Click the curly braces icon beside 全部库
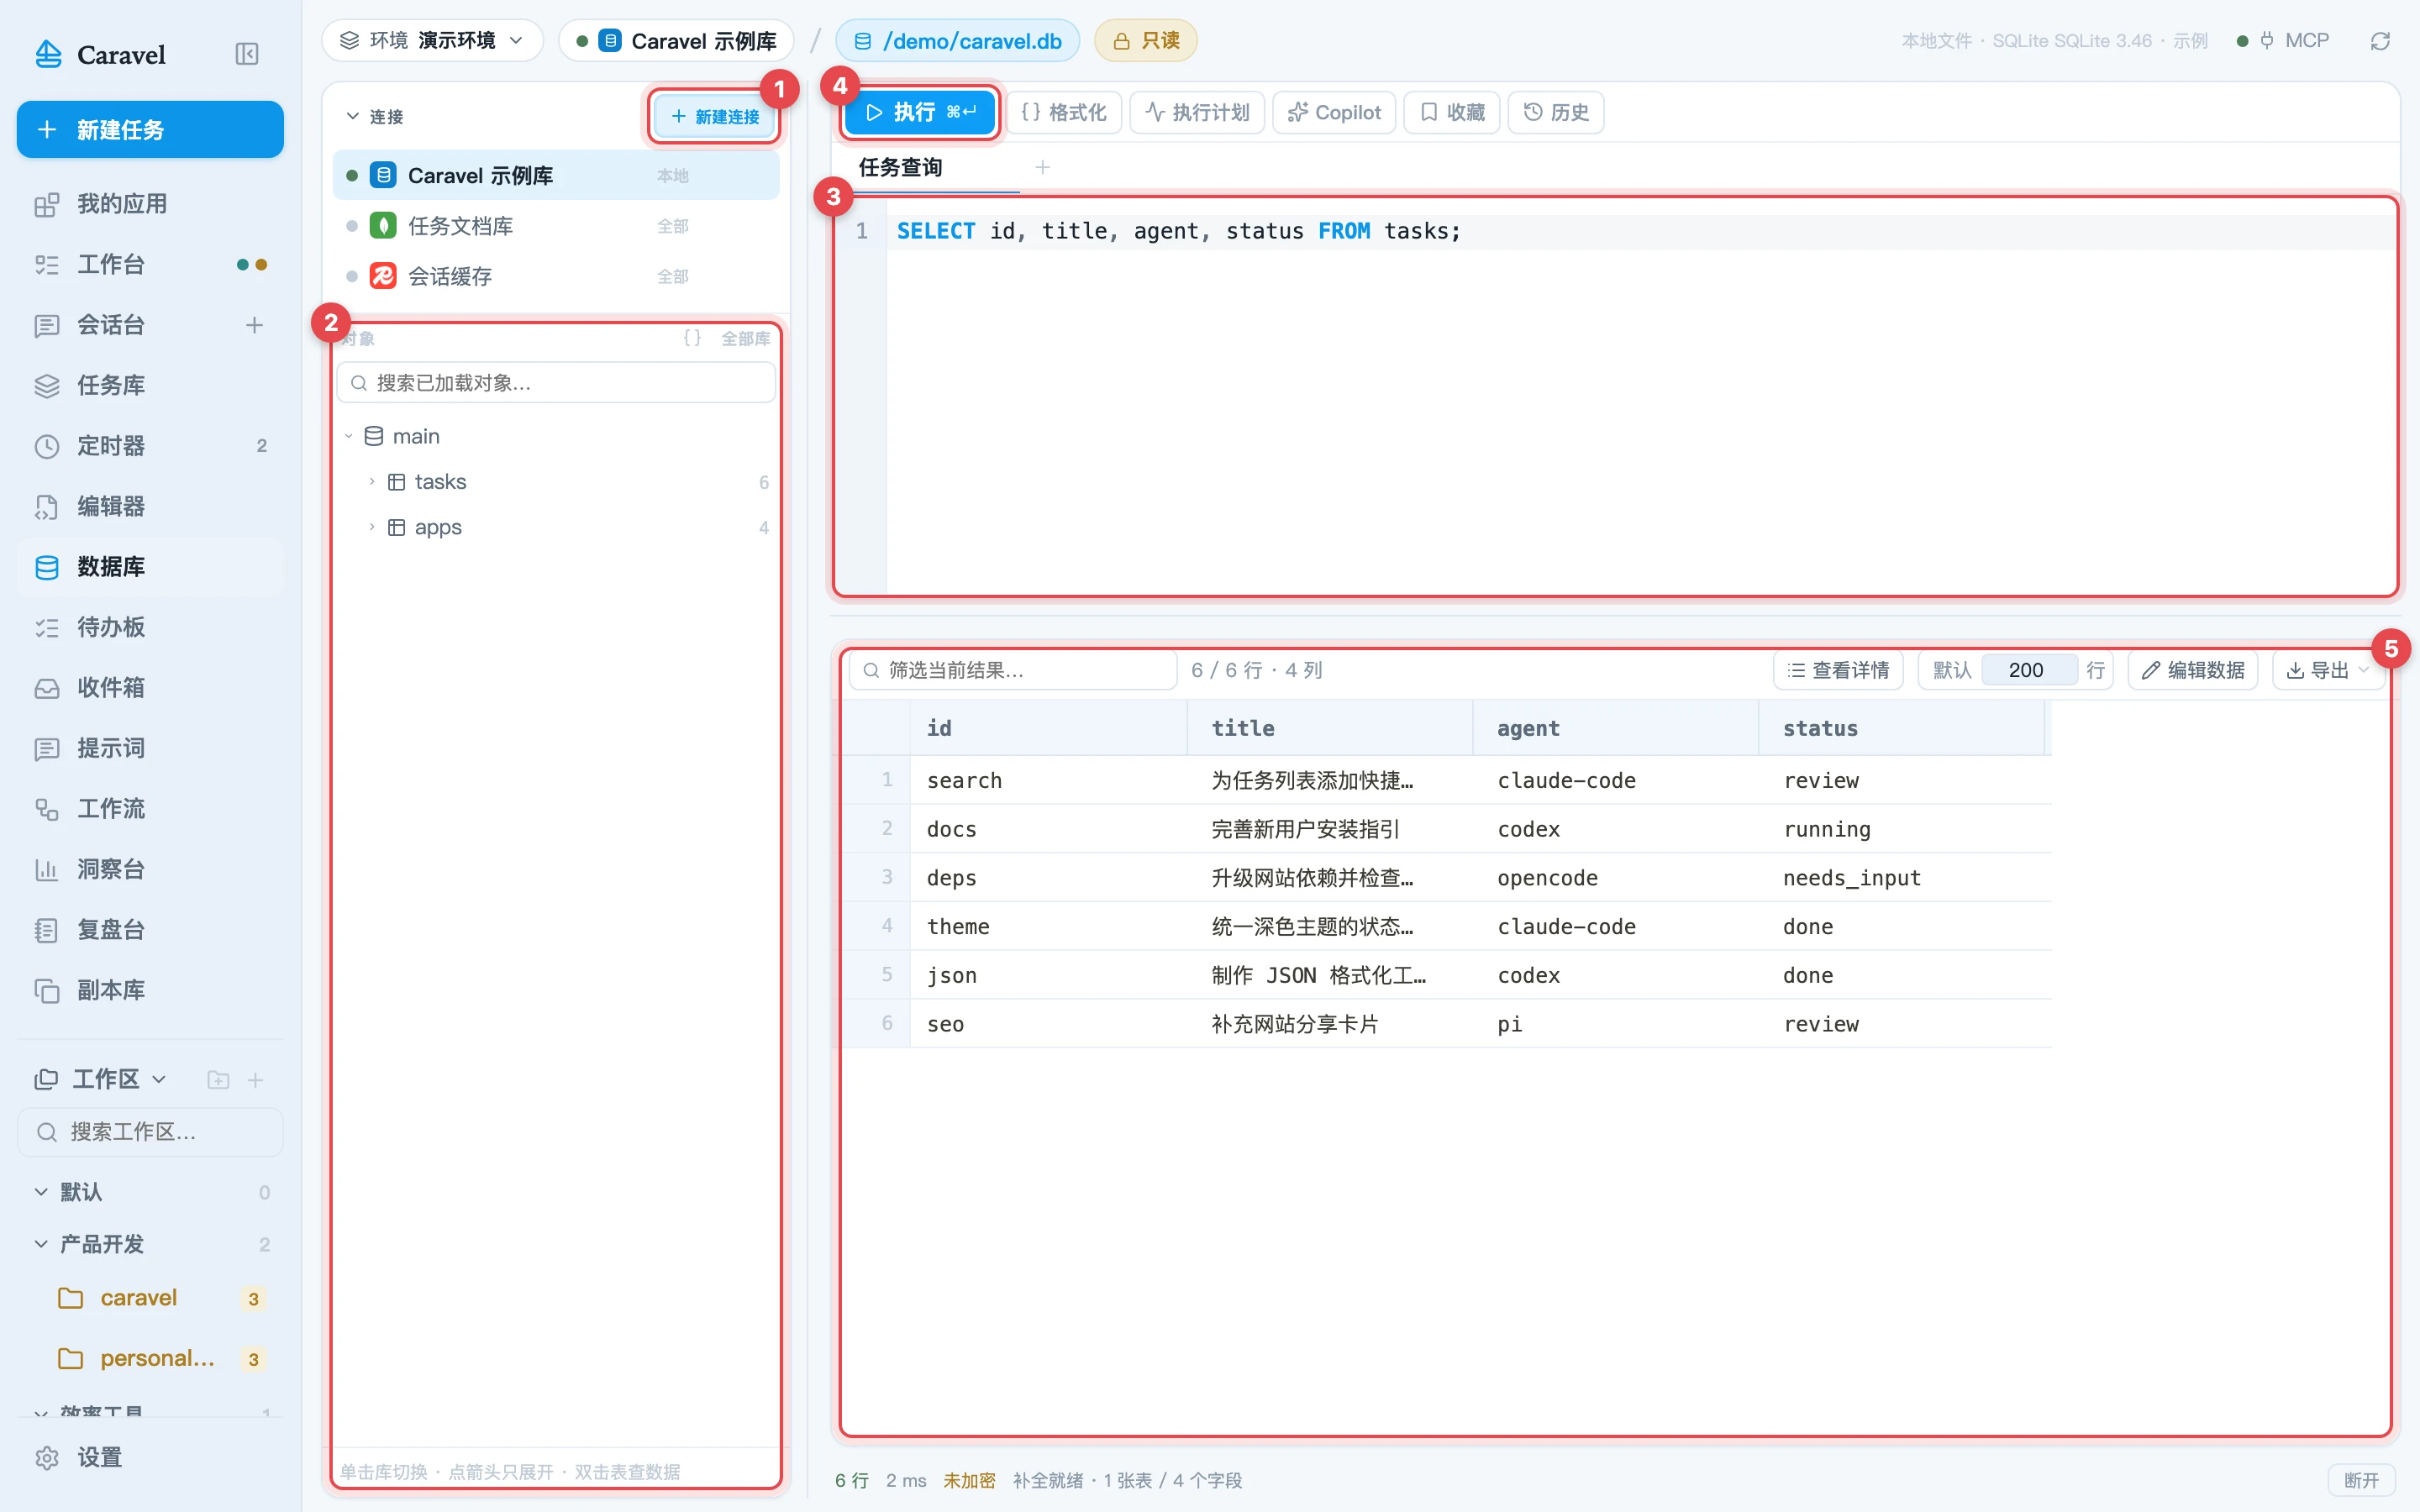The image size is (2420, 1512). [x=692, y=338]
